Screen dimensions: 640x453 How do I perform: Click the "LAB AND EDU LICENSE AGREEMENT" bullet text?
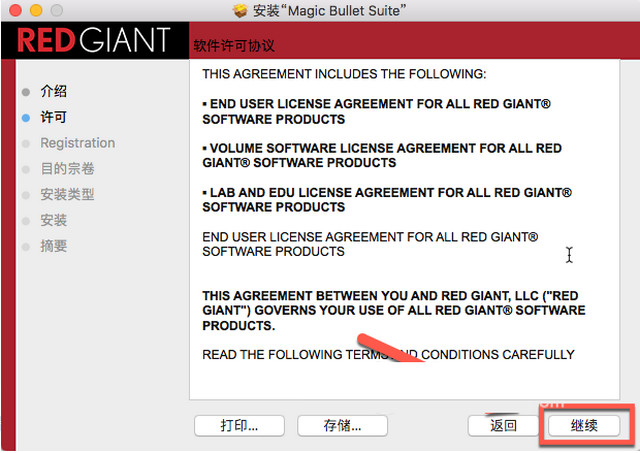point(387,200)
